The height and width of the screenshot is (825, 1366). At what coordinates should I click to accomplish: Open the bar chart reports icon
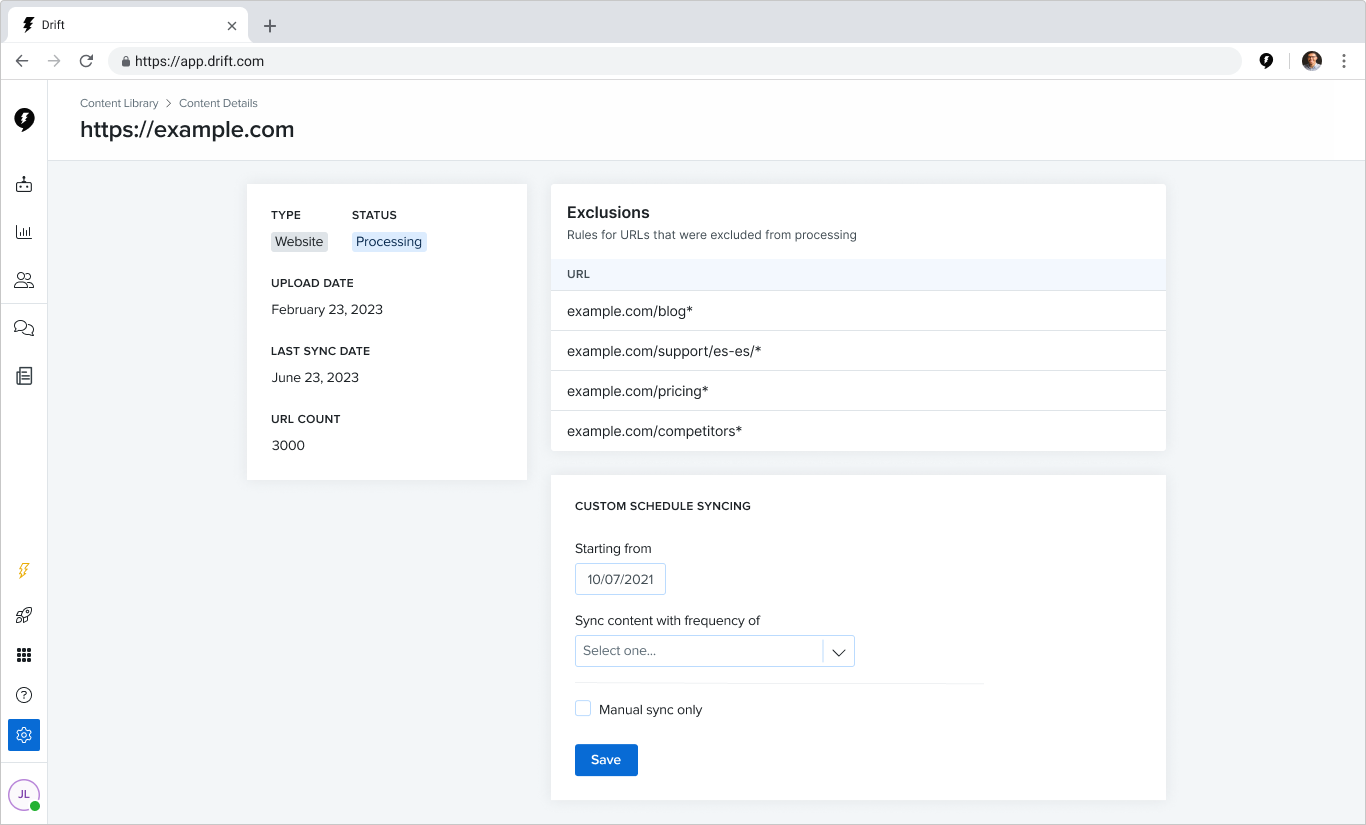(24, 232)
